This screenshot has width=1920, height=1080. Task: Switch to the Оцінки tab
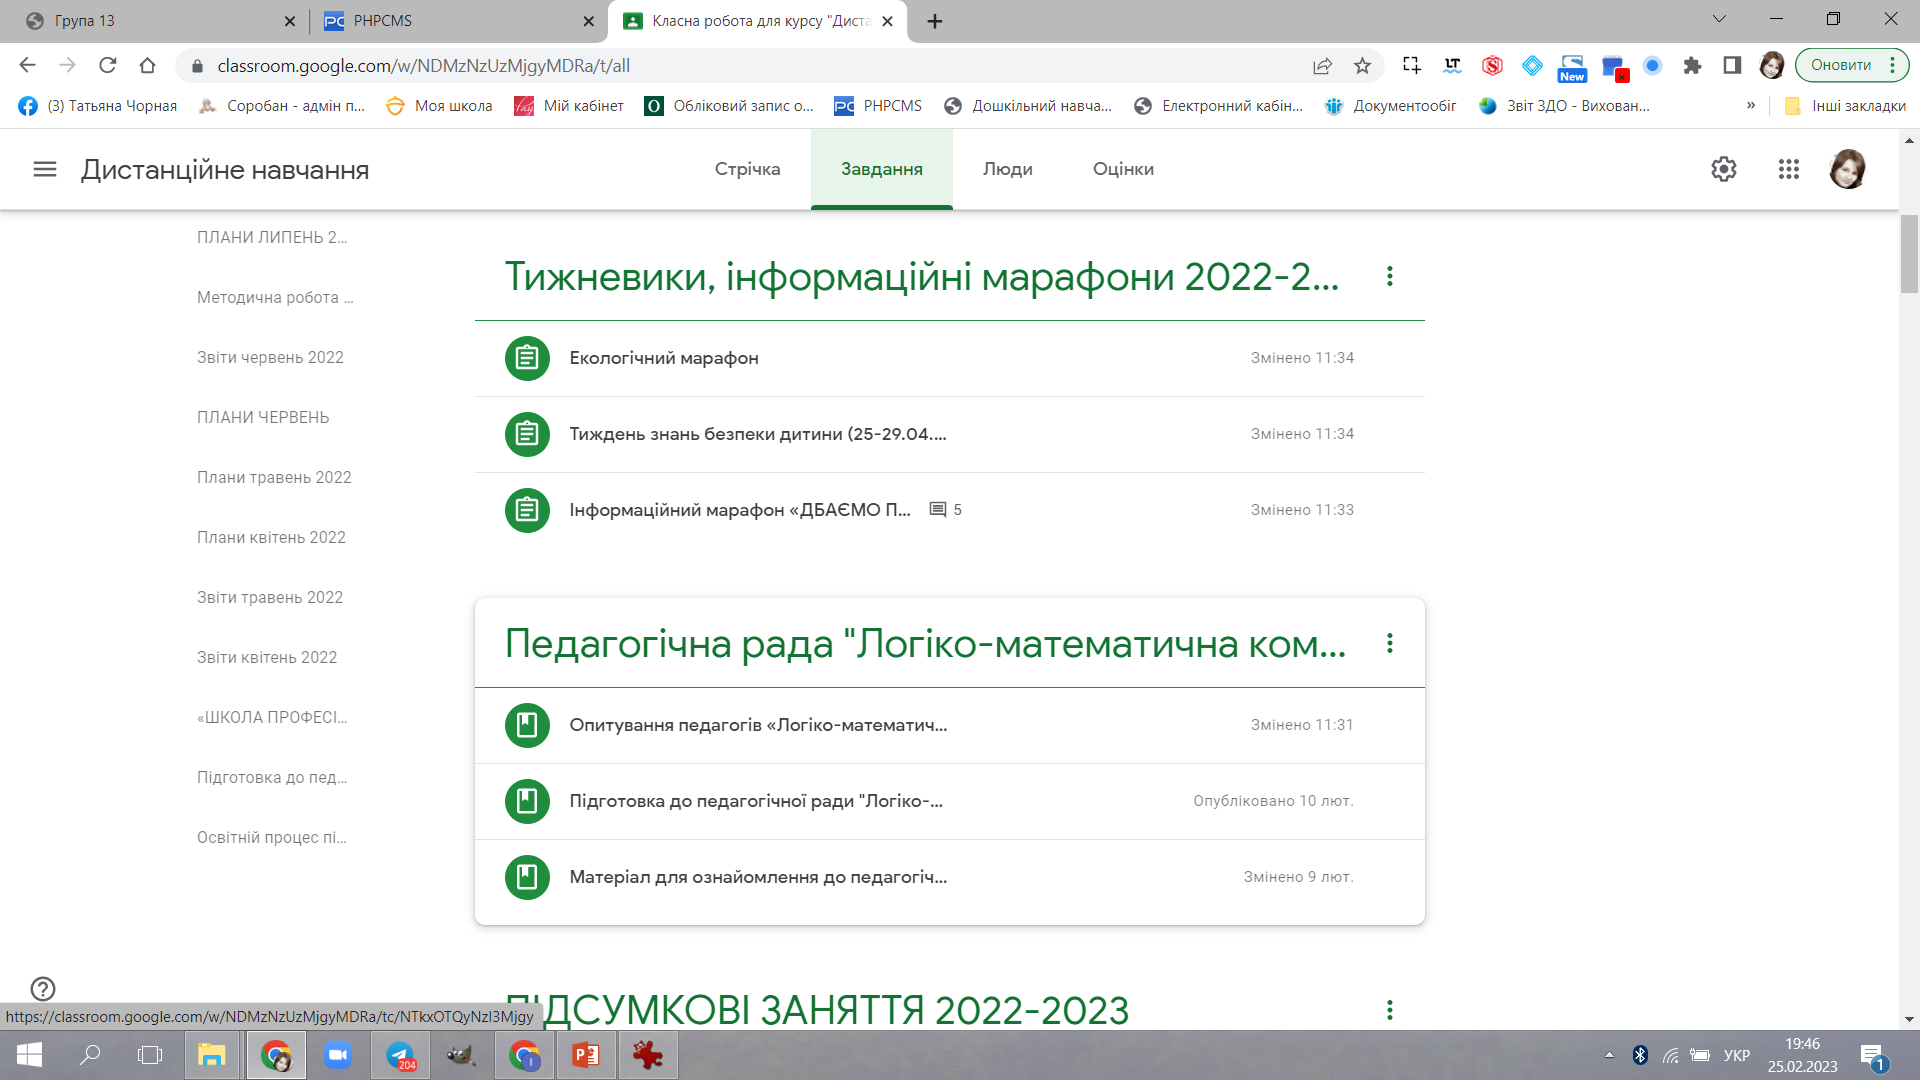1123,169
